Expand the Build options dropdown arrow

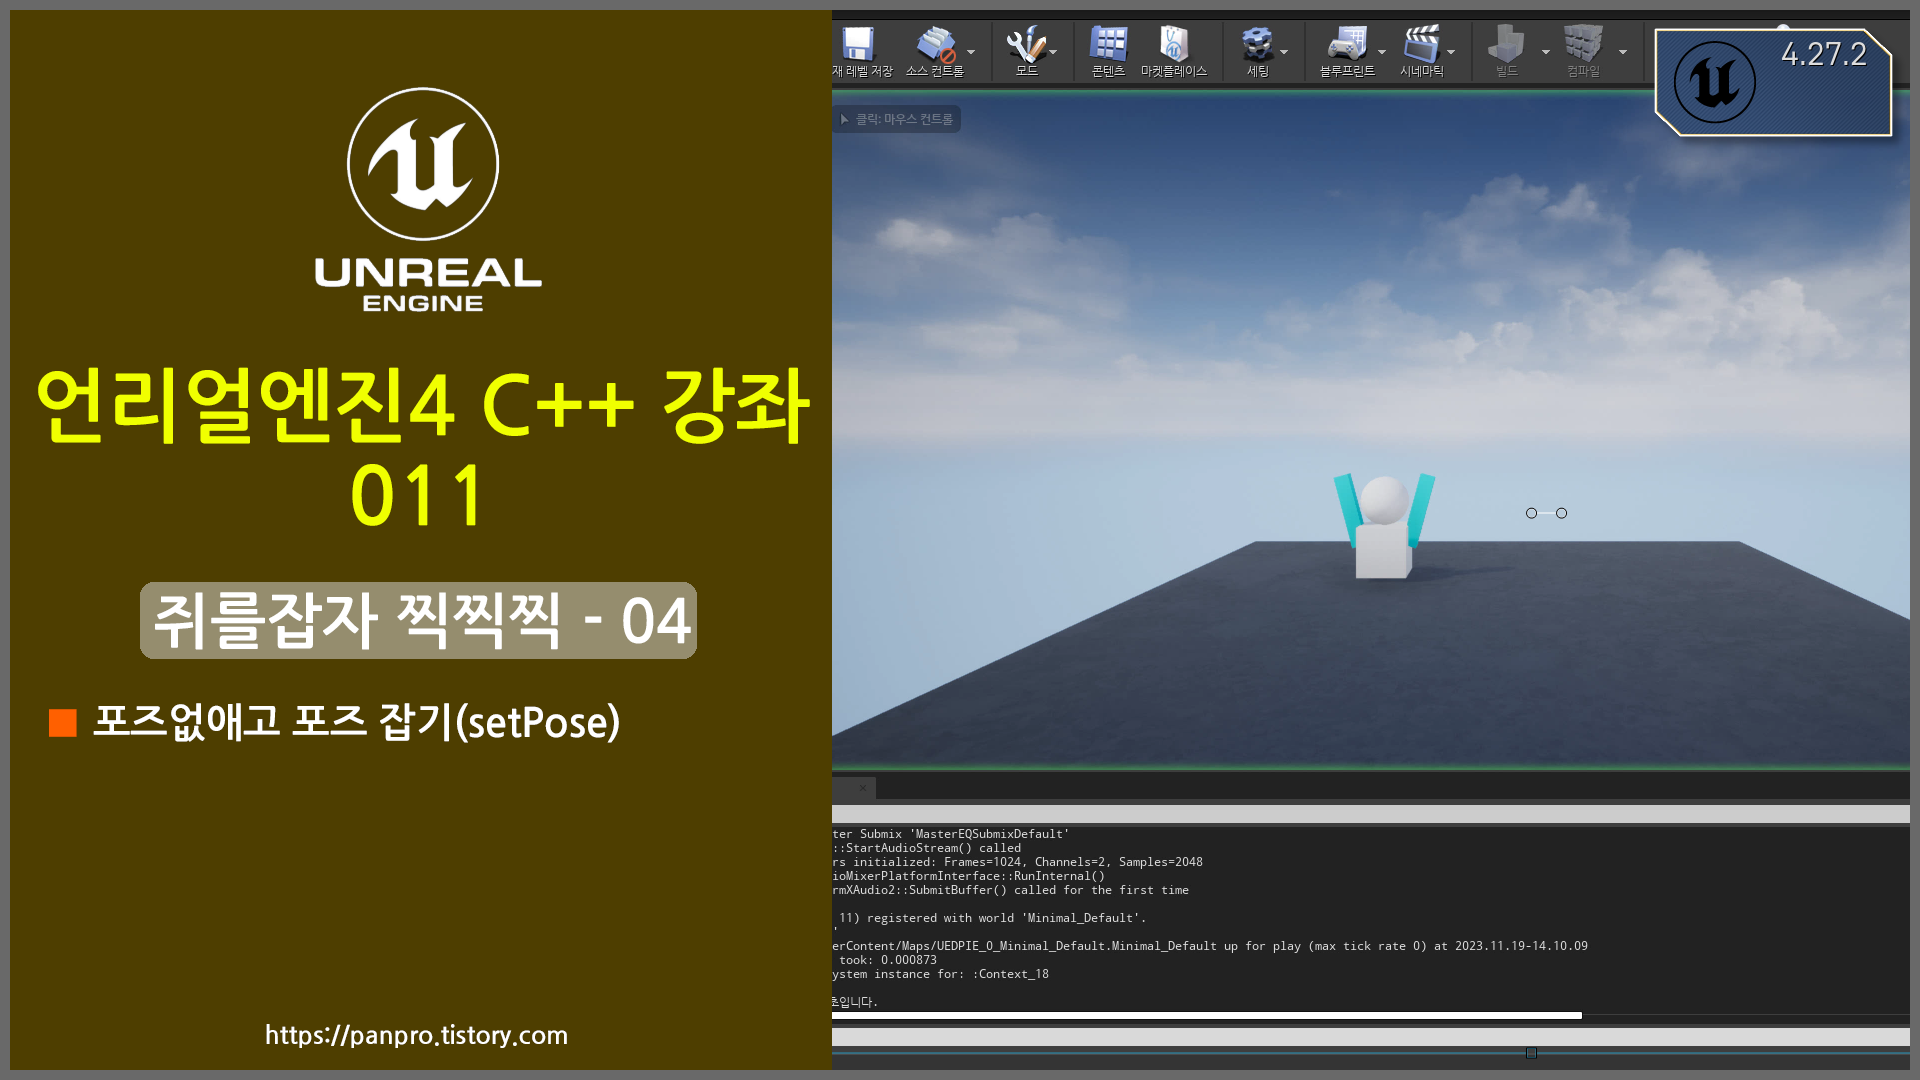1546,52
